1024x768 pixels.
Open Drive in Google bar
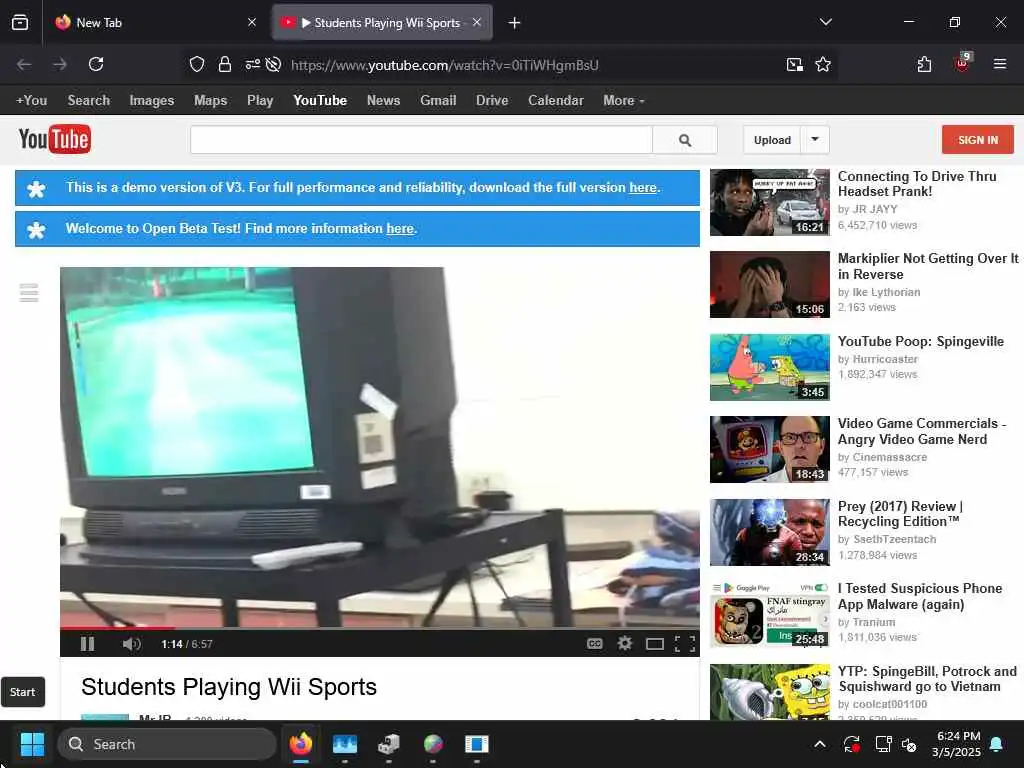[x=492, y=101]
